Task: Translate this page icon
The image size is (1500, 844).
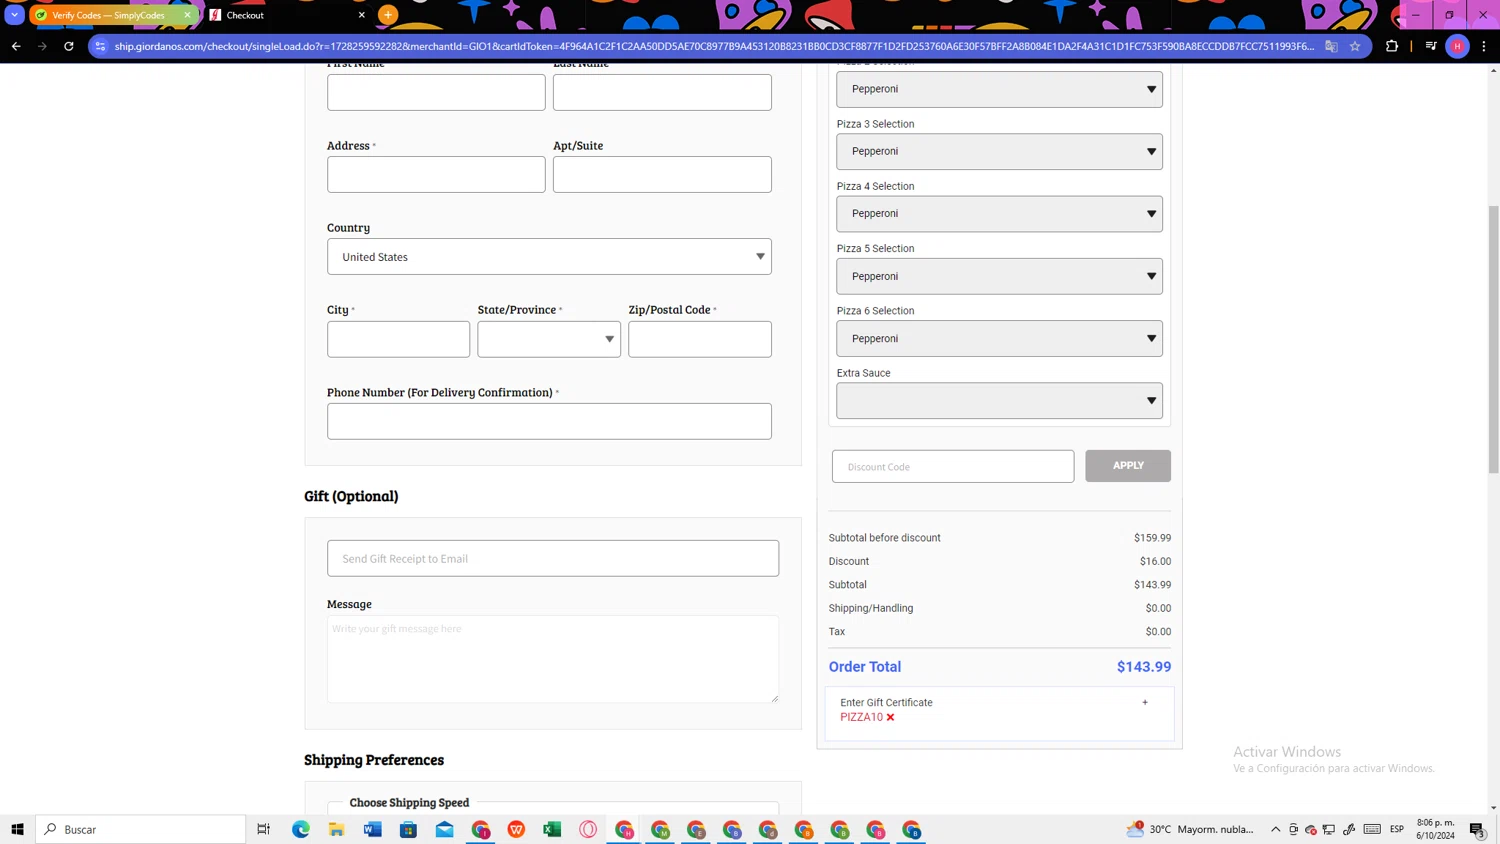Action: click(x=1331, y=46)
